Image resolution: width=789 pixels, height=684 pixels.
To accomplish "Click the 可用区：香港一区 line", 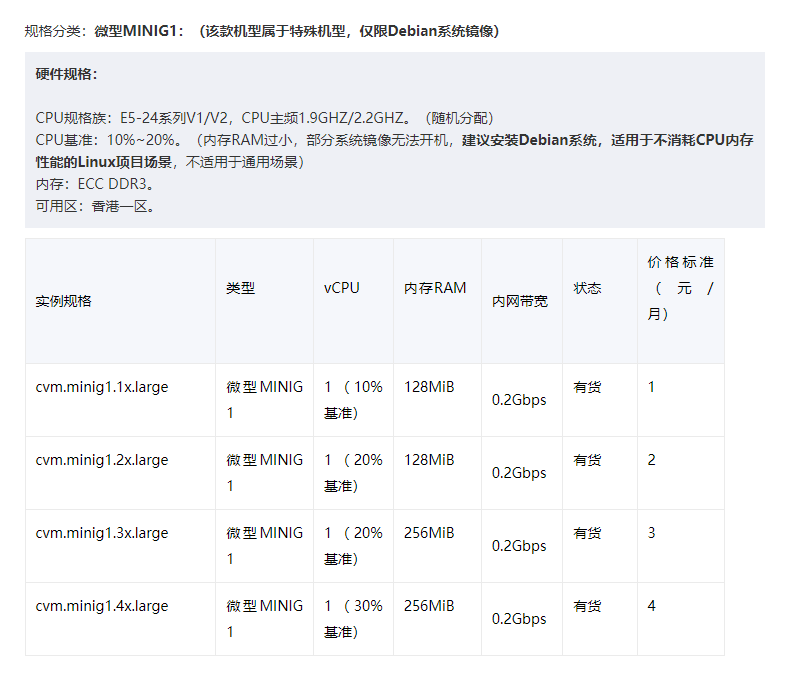I will (95, 206).
